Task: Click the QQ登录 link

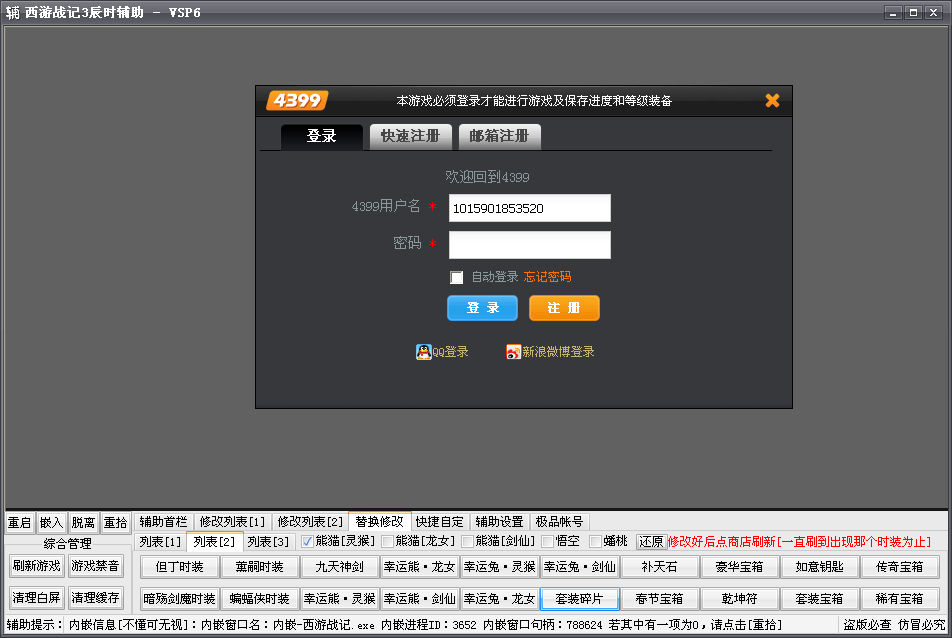Action: pyautogui.click(x=450, y=351)
